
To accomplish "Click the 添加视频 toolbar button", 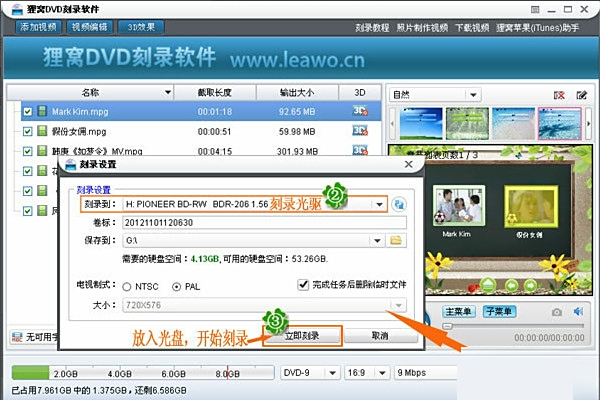I will pos(38,27).
